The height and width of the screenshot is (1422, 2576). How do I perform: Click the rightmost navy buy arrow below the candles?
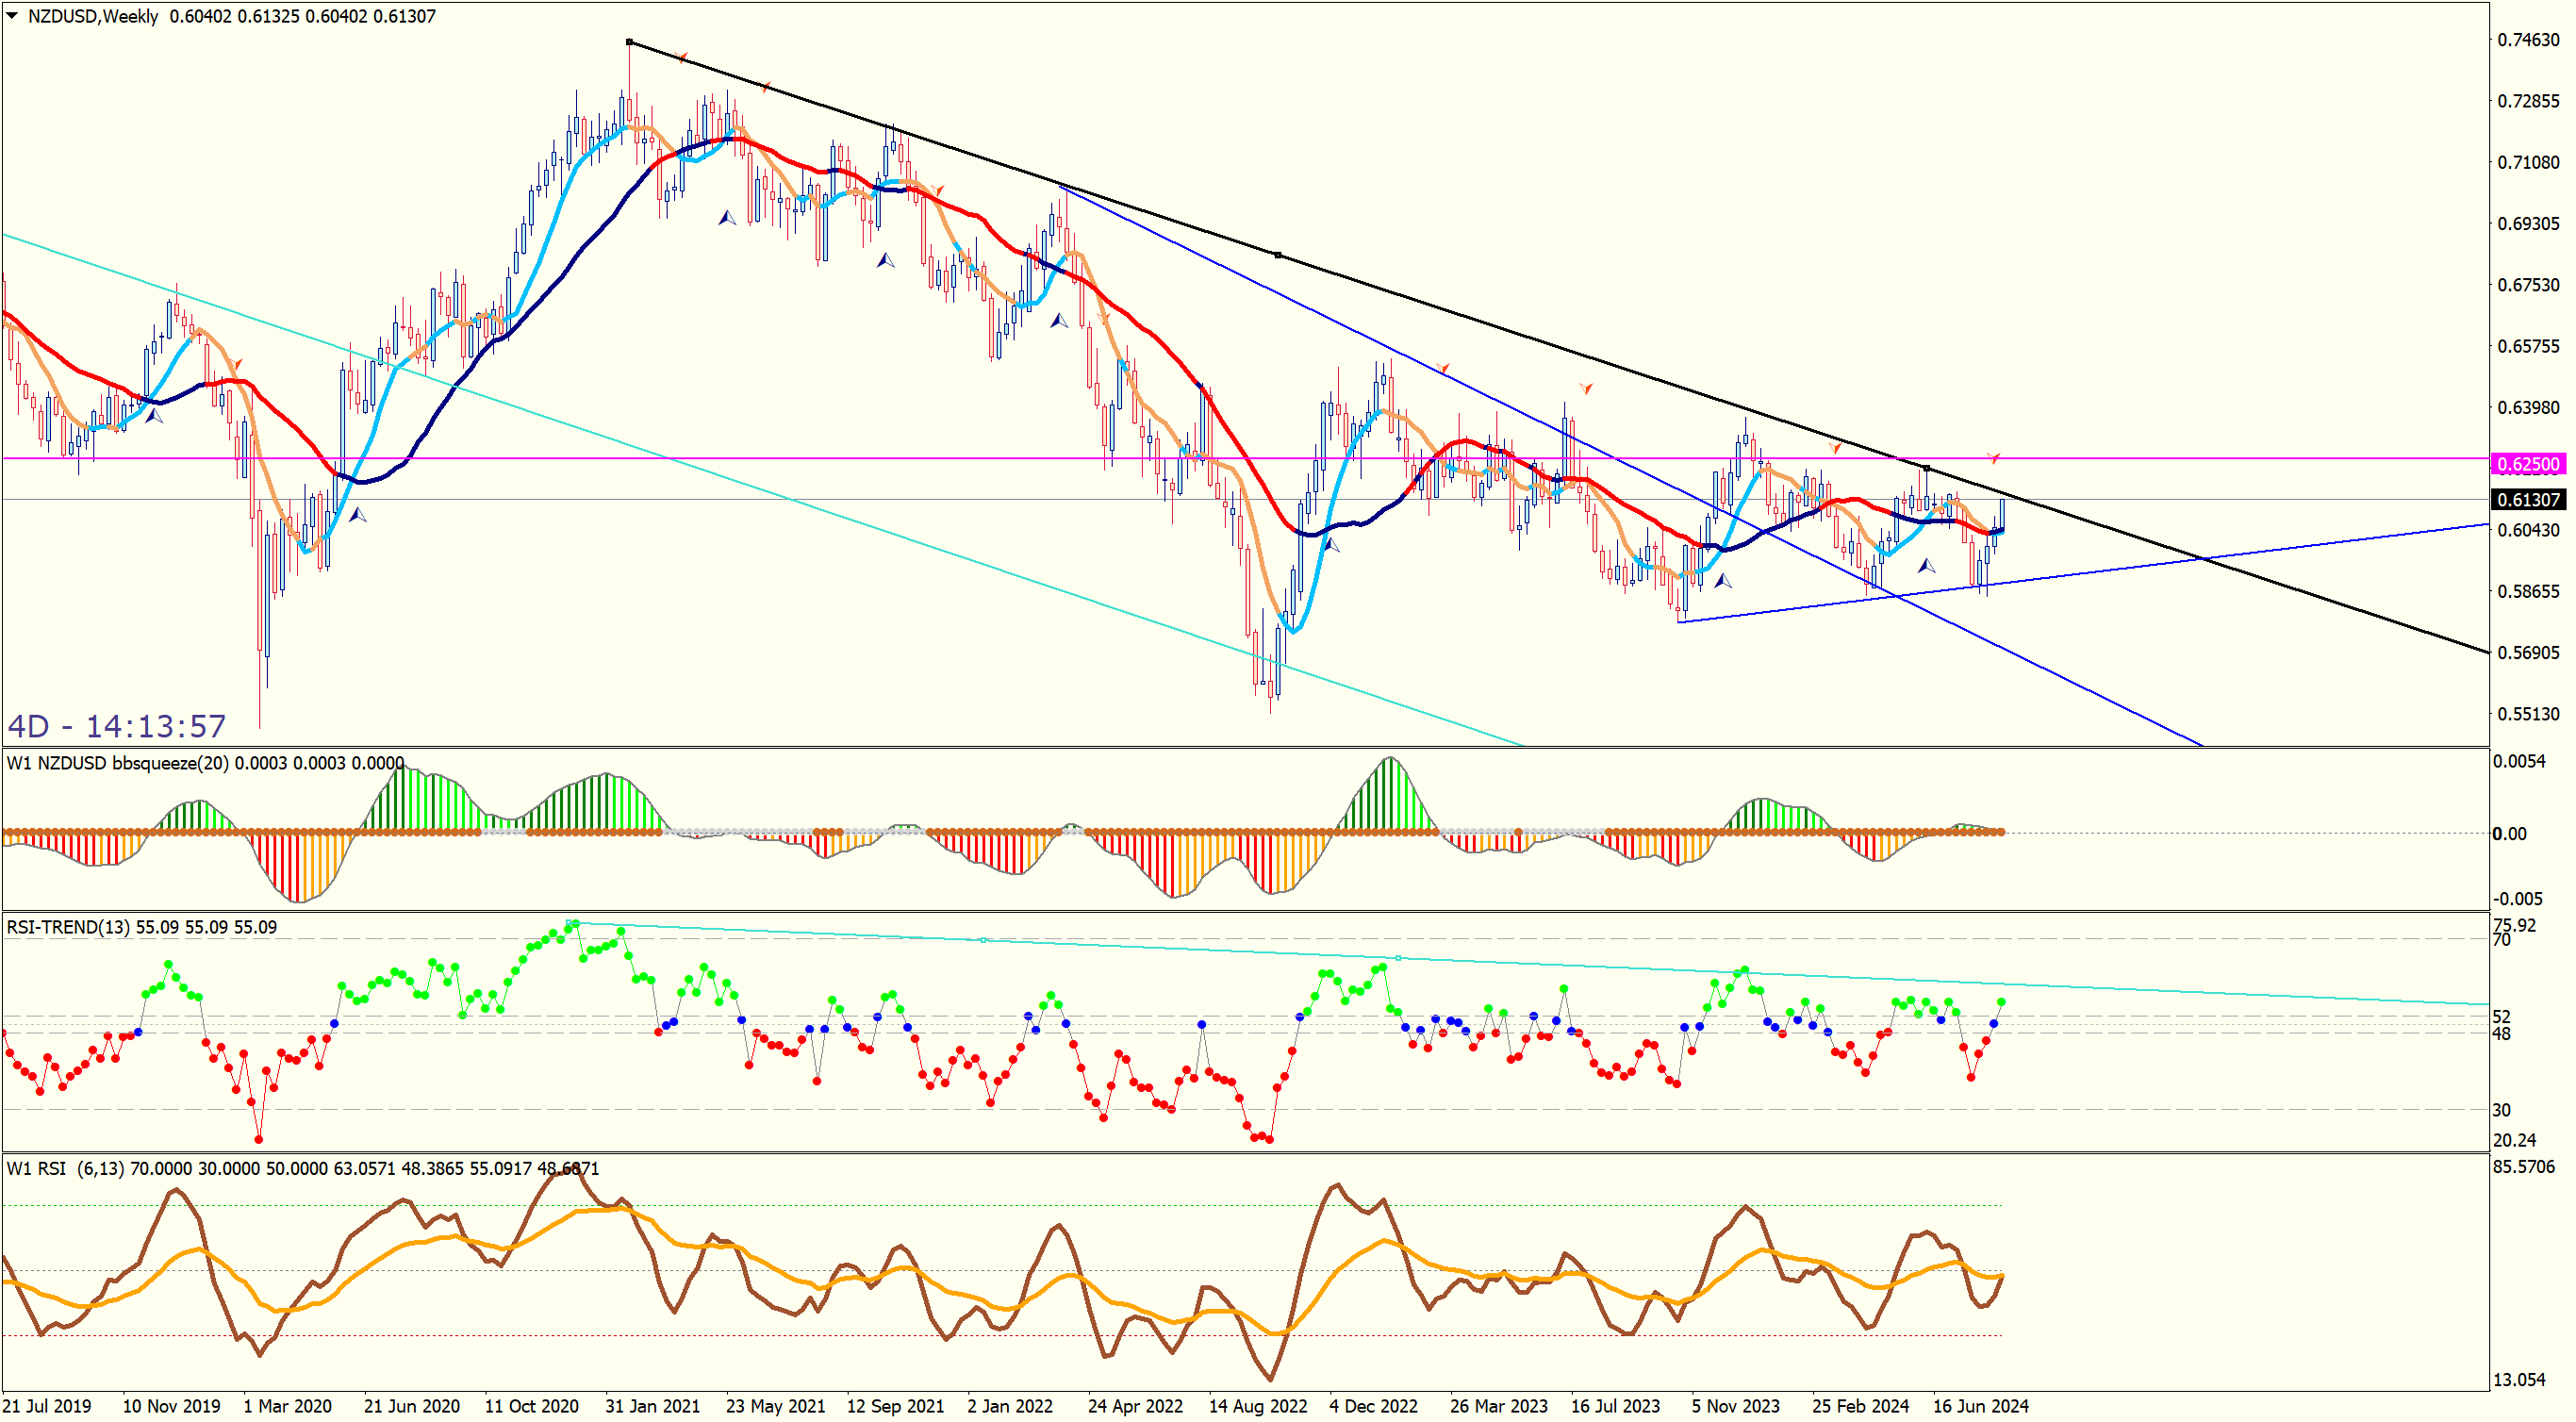pos(1926,566)
